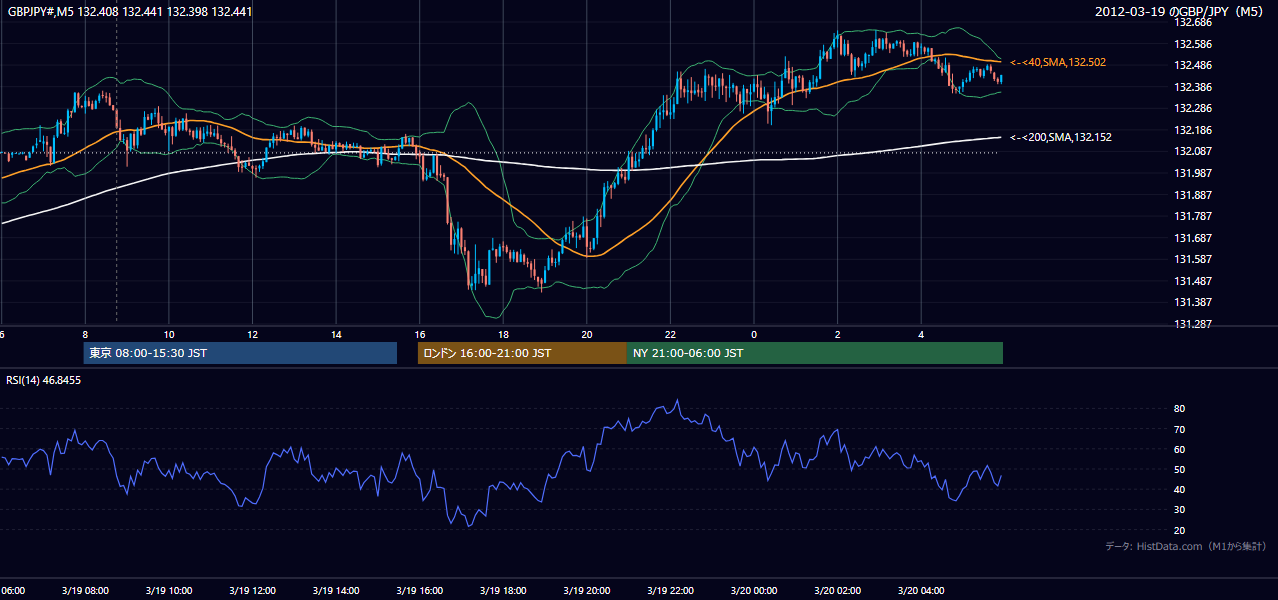
Task: Click hour mark 0 on the price chart axis
Action: click(x=754, y=335)
